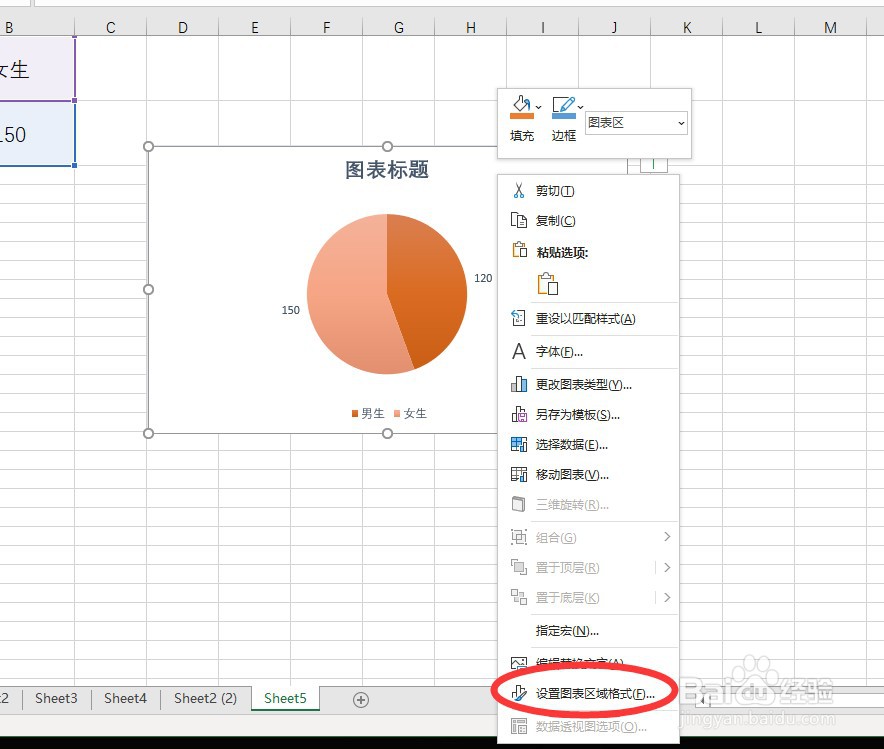
Task: Click the move chart icon
Action: point(519,474)
